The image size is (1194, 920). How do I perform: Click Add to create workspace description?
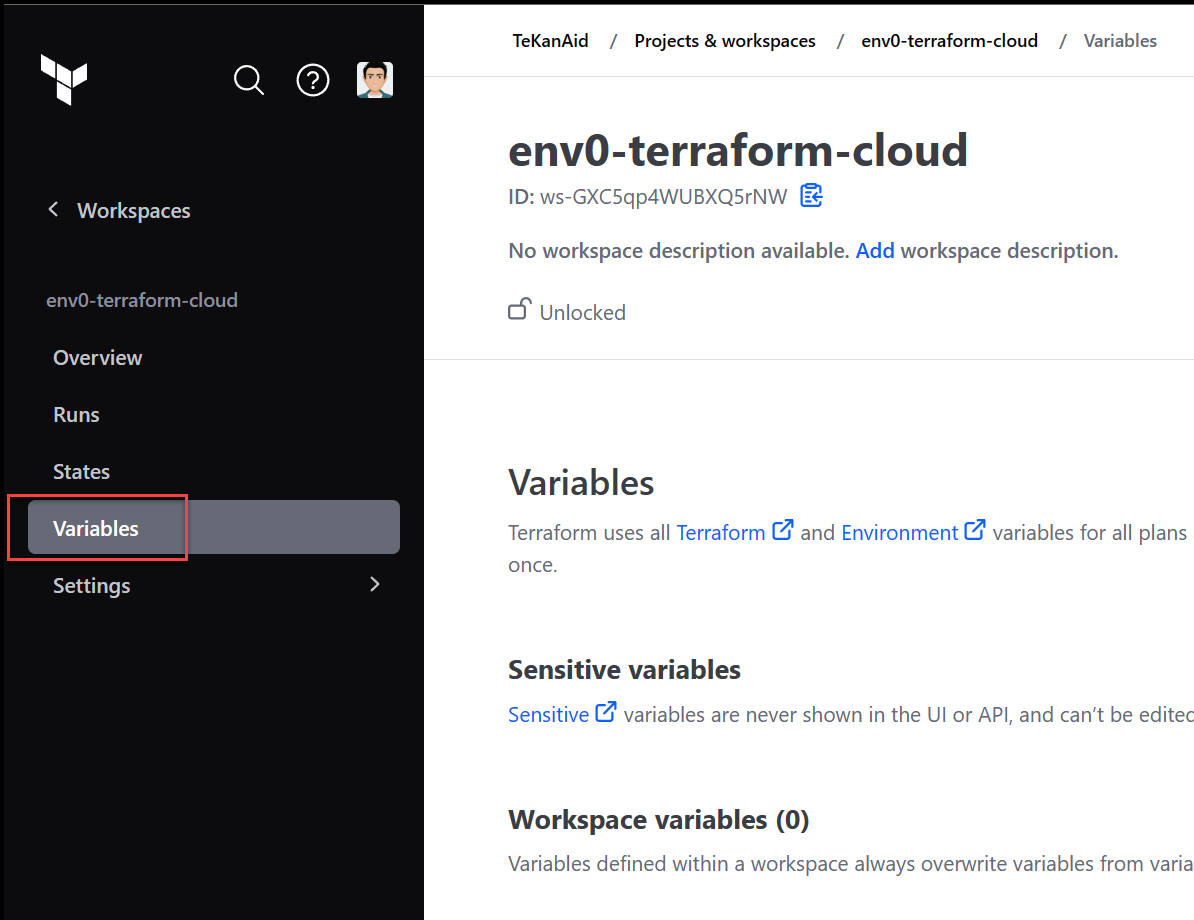(x=875, y=250)
